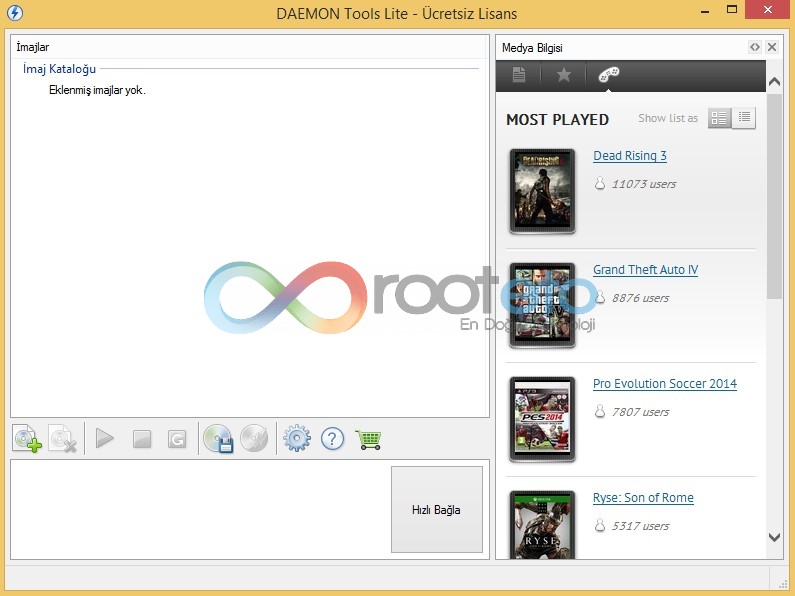
Task: Undock Medya Bilgisi panel with arrows icon
Action: coord(755,47)
